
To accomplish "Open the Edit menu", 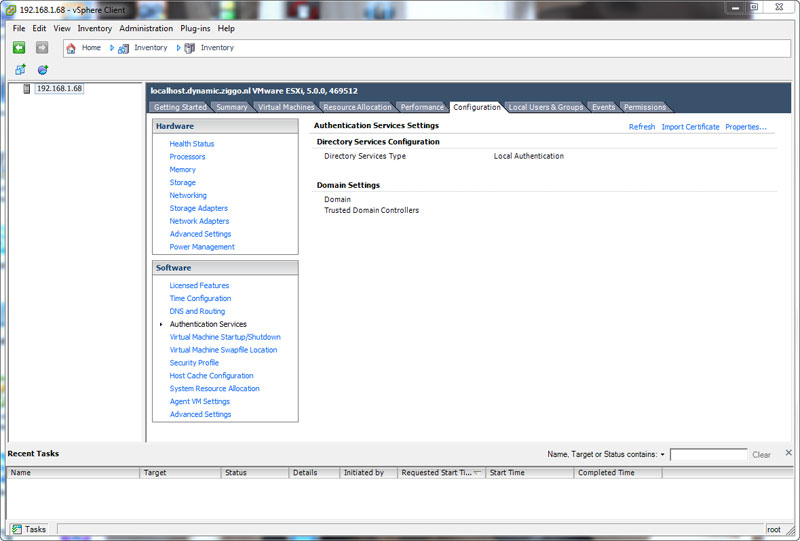I will 39,29.
